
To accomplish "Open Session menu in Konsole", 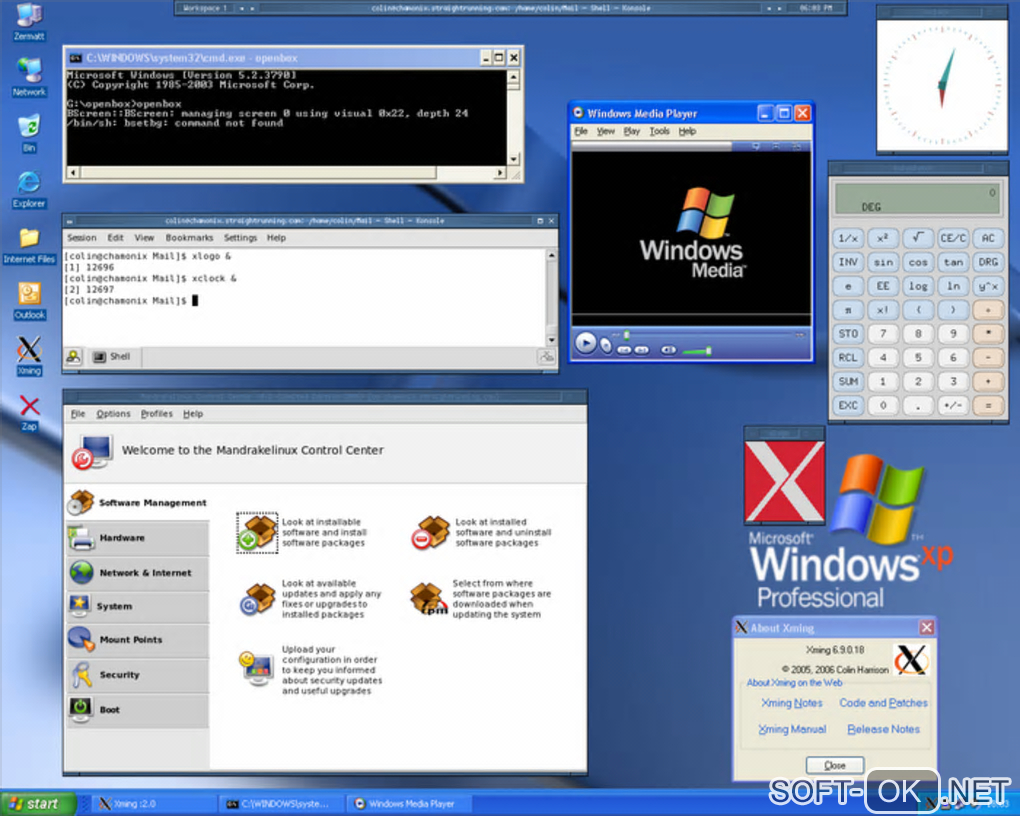I will coord(82,238).
